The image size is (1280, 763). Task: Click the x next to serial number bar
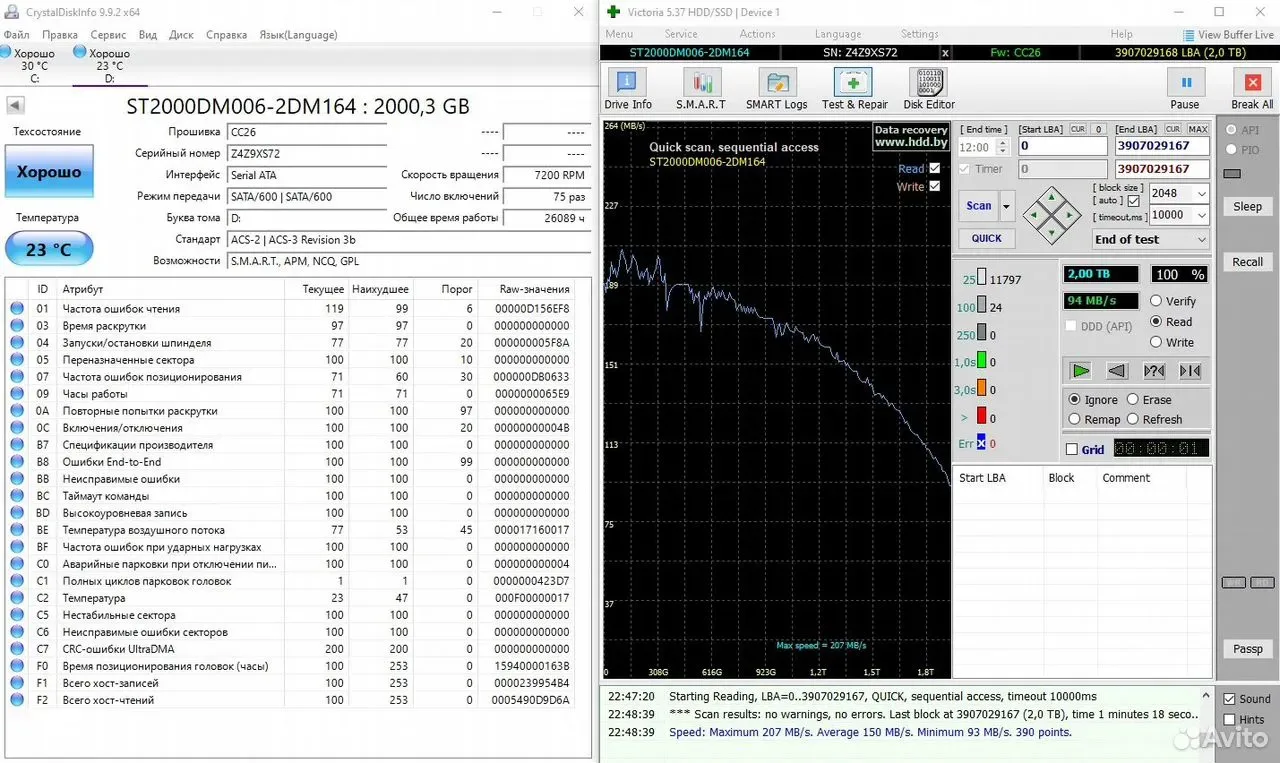tap(945, 52)
